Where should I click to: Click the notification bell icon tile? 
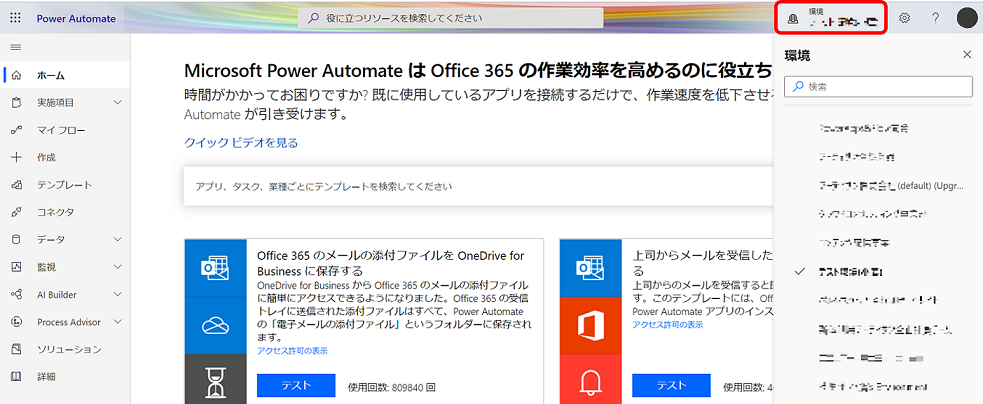(591, 379)
